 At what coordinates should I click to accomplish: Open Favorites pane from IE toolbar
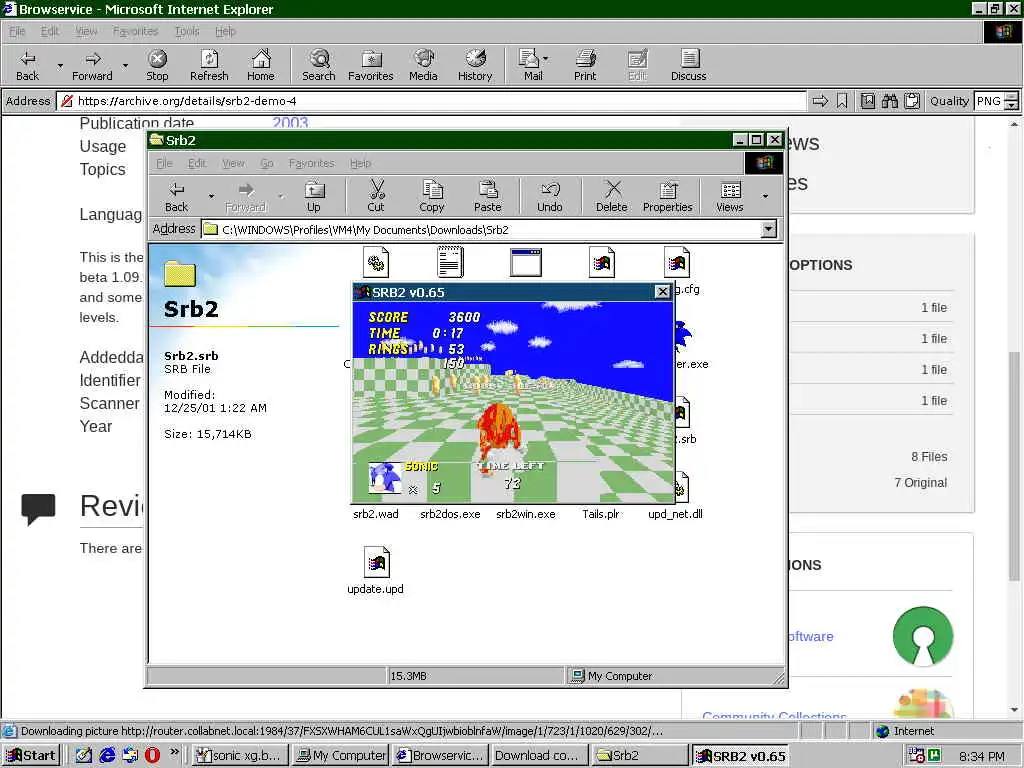pos(370,65)
